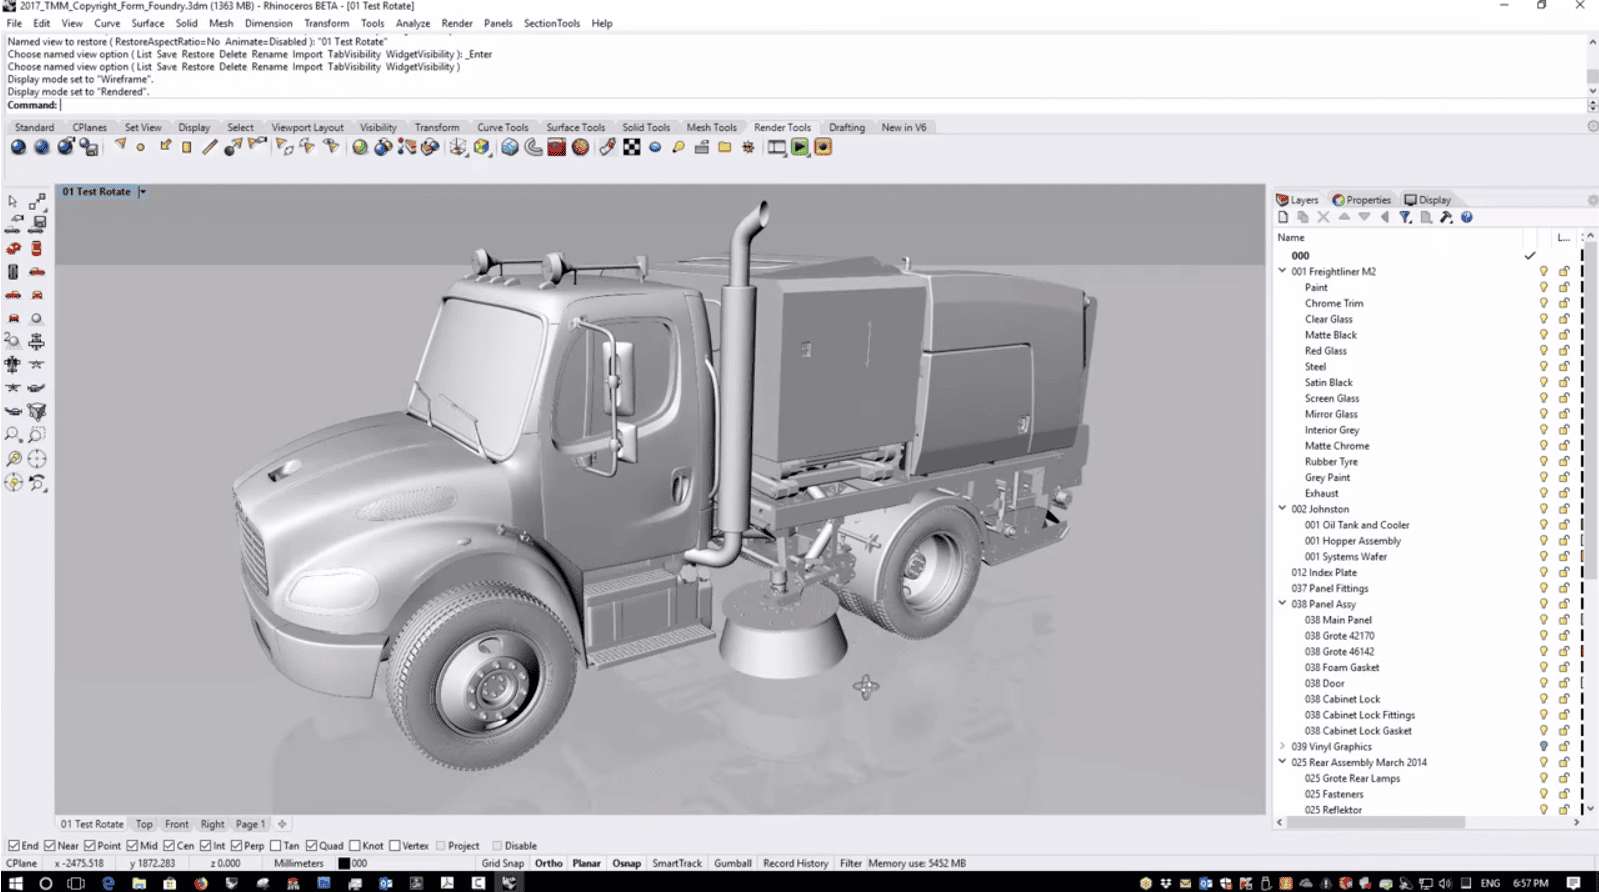
Task: Toggle the Near osnap checkbox
Action: 50,846
